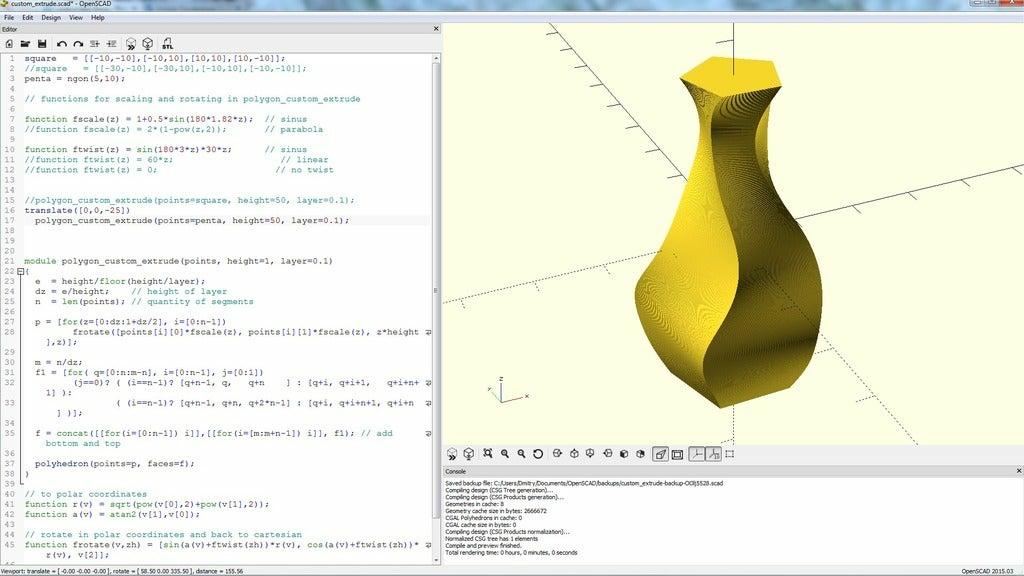This screenshot has height=576, width=1024.
Task: Click Render icon in the editor toolbar
Action: [147, 44]
